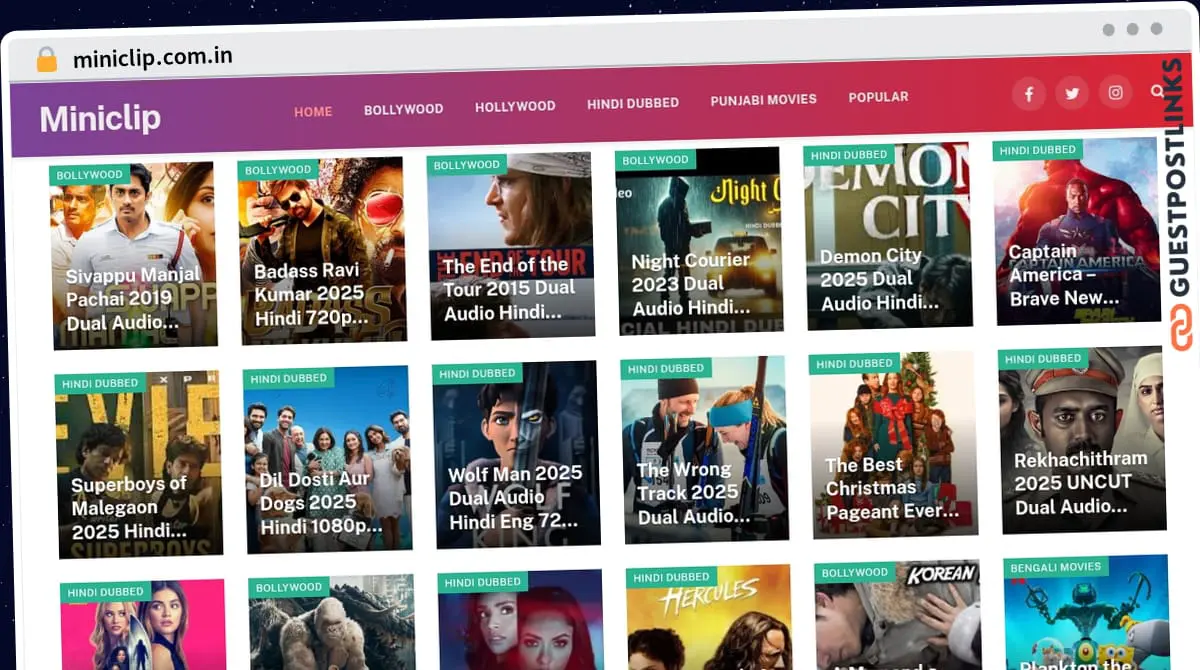
Task: Select HINDI DUBBED in navigation
Action: pos(633,103)
